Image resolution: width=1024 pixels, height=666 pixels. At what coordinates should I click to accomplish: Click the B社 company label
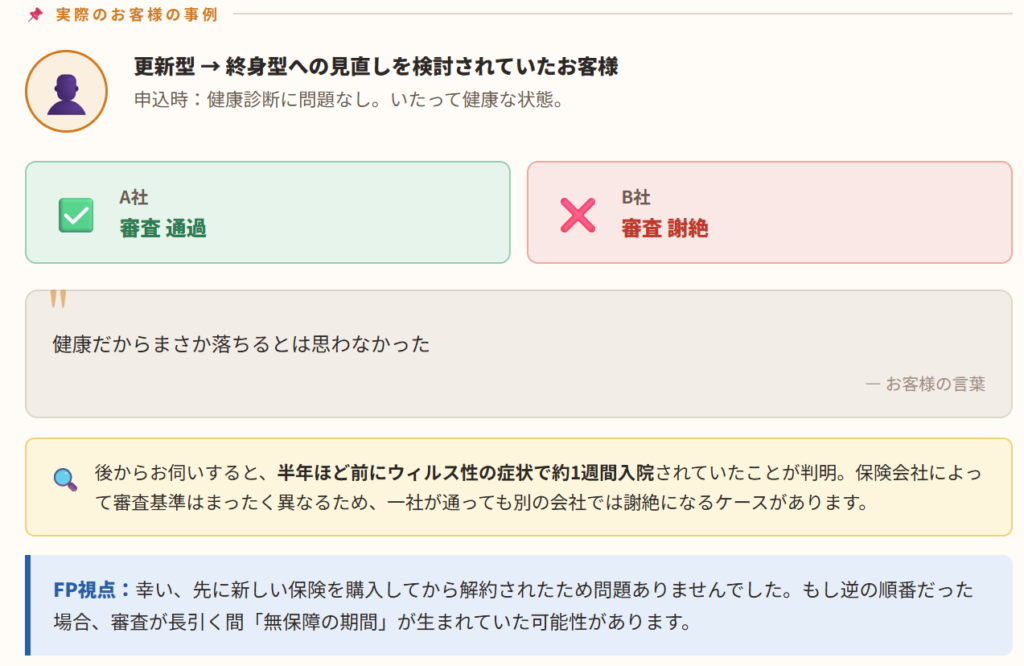(636, 198)
